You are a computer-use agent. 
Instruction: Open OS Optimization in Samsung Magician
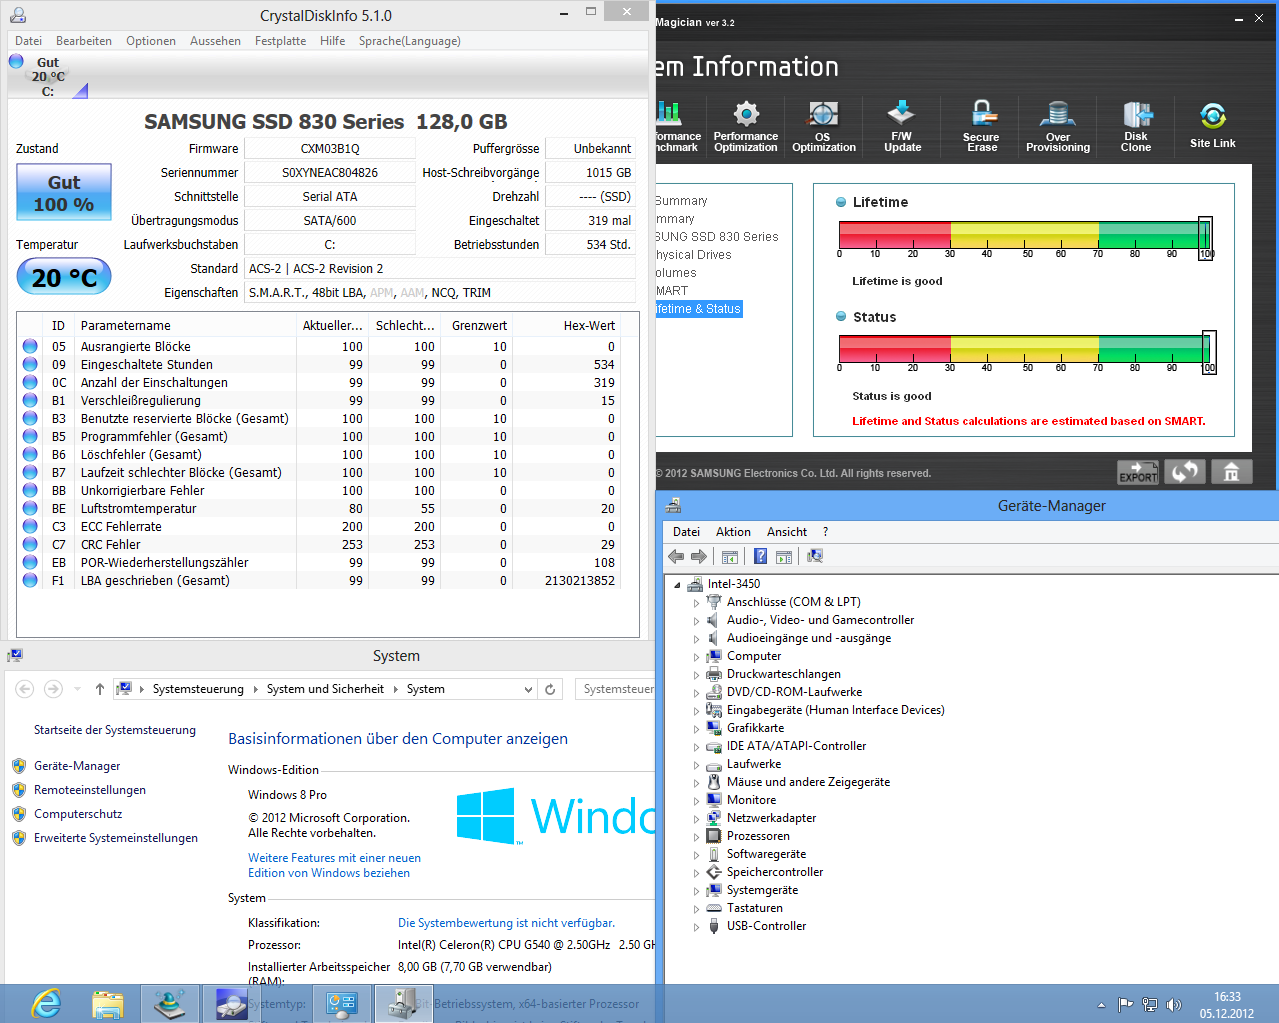tap(823, 125)
